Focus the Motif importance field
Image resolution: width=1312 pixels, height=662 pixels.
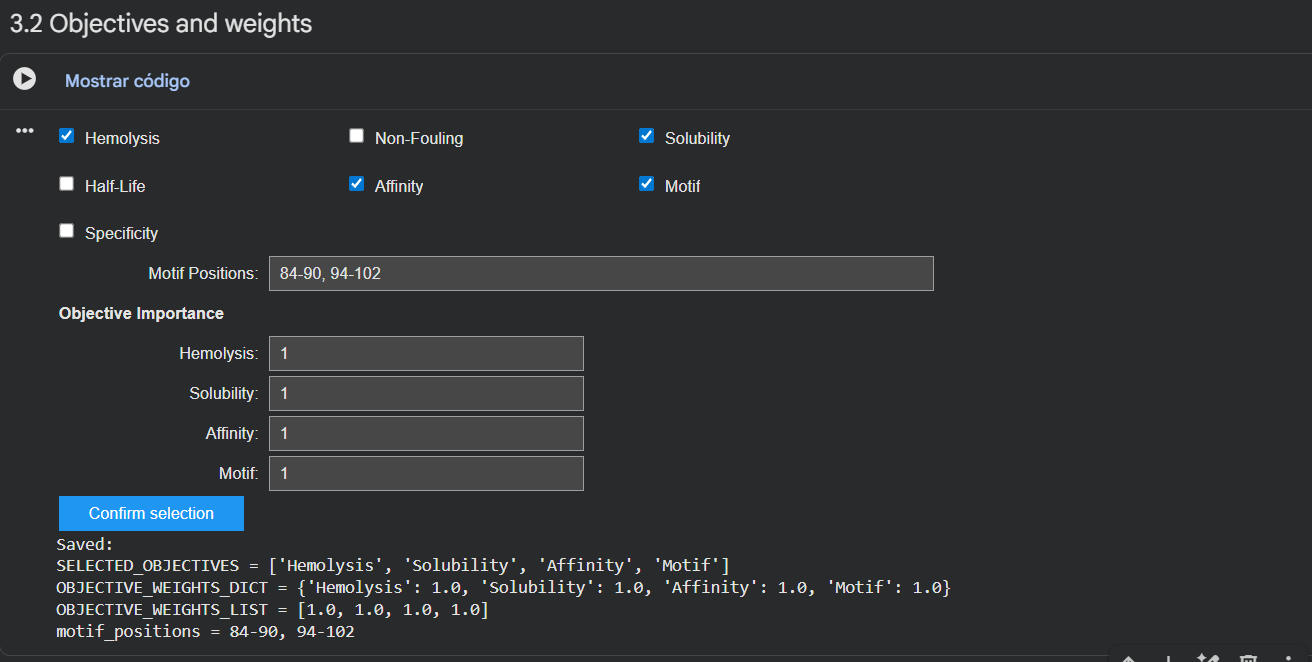click(426, 473)
